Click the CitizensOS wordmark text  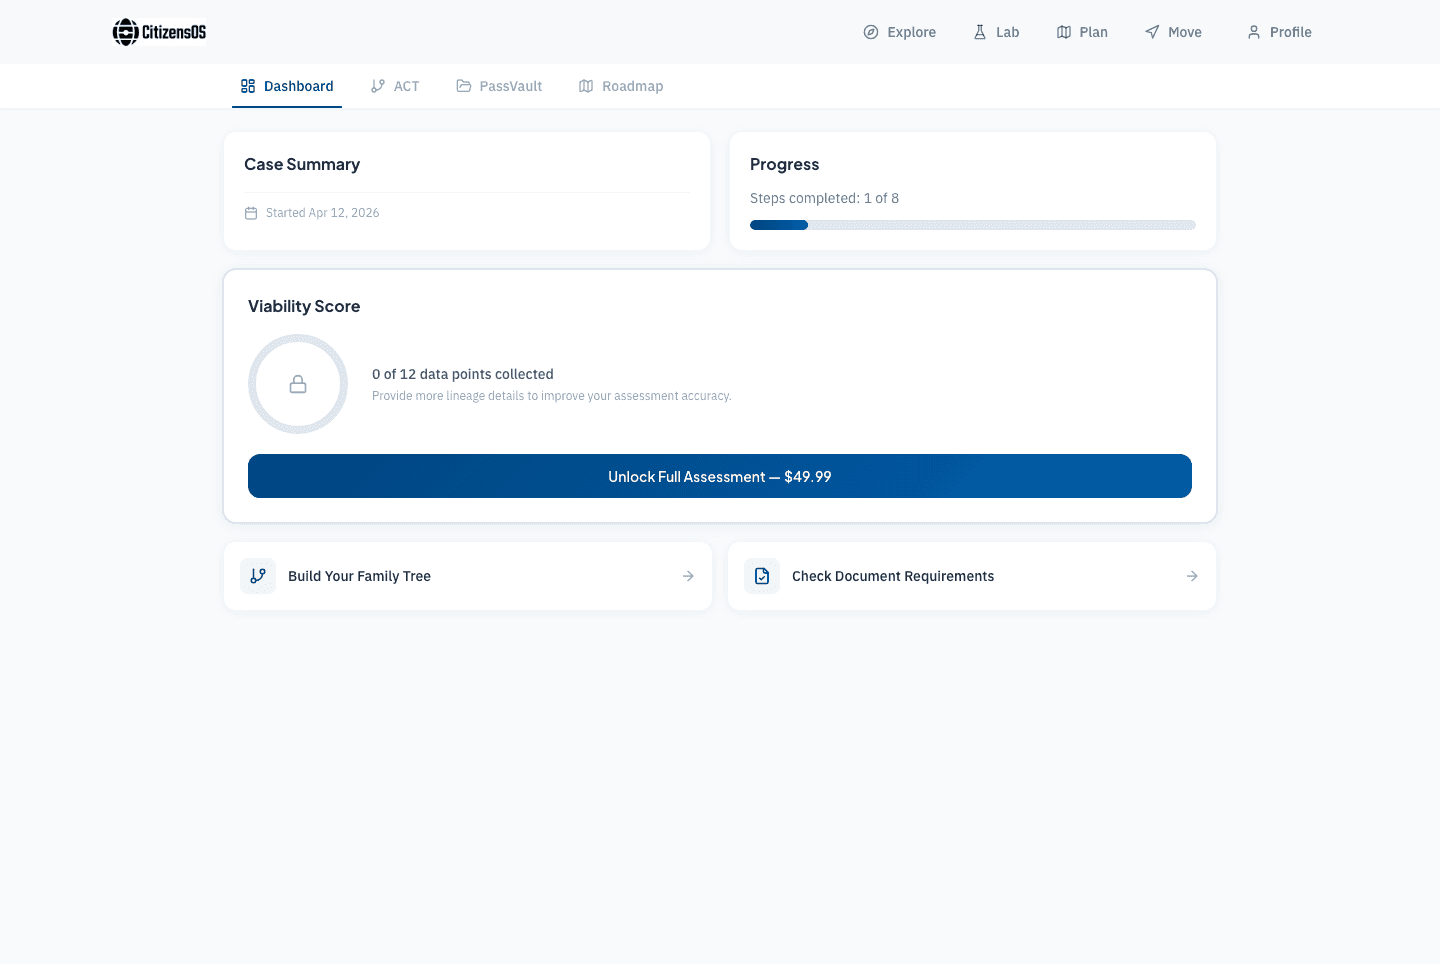(x=174, y=32)
